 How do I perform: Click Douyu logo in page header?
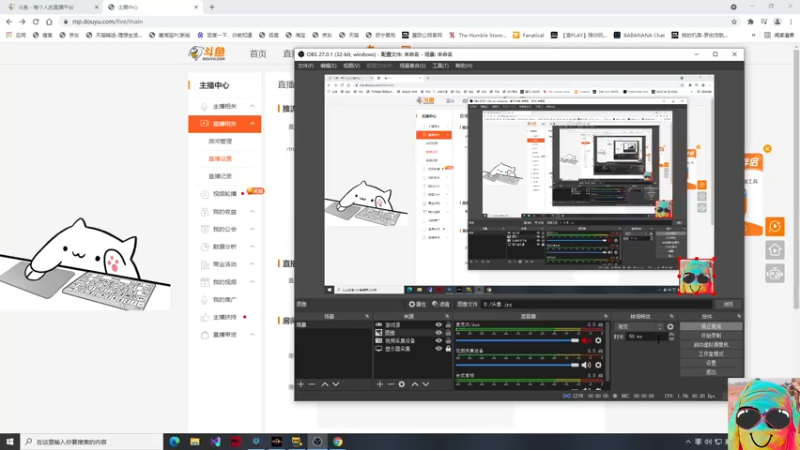(x=207, y=53)
